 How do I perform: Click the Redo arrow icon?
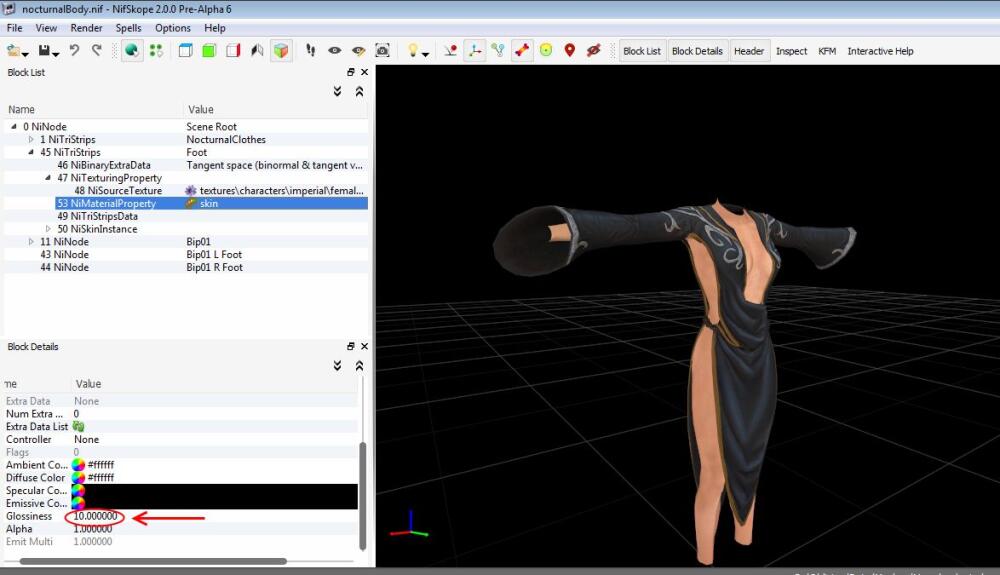click(97, 50)
